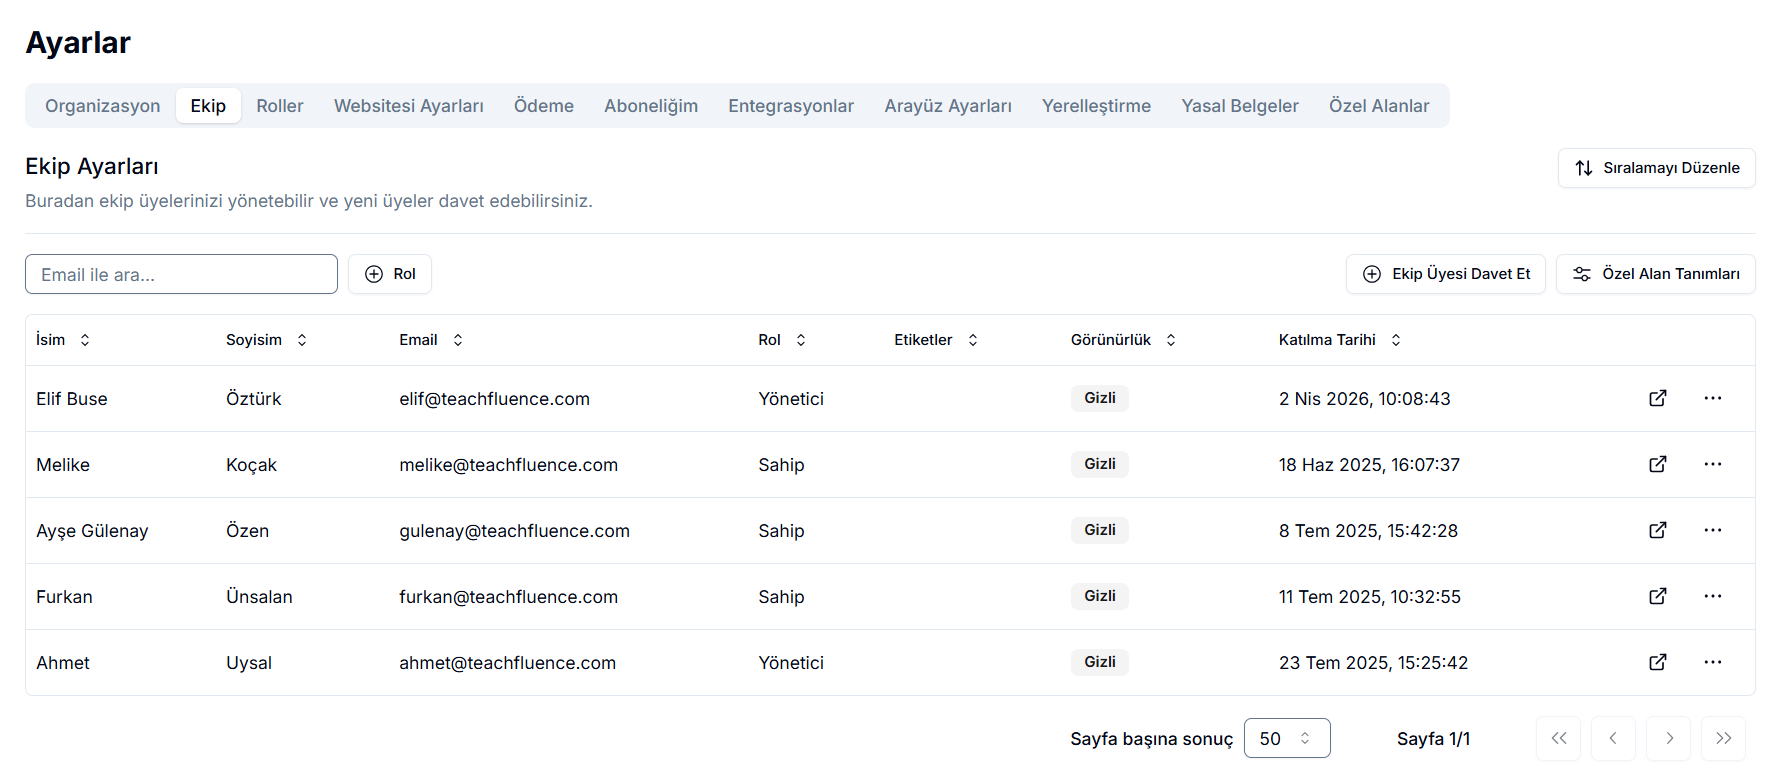
Task: Open three-dot menu for Ahmet row
Action: point(1712,662)
